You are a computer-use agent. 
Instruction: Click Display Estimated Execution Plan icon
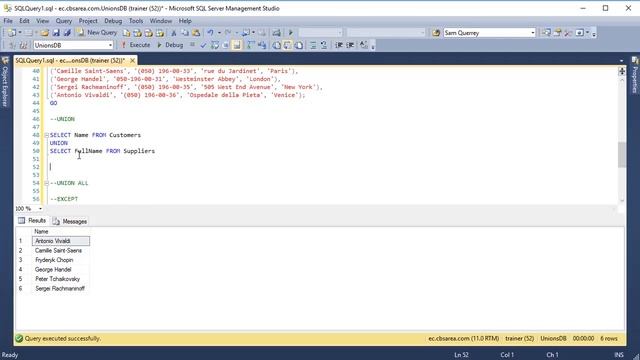coord(215,45)
